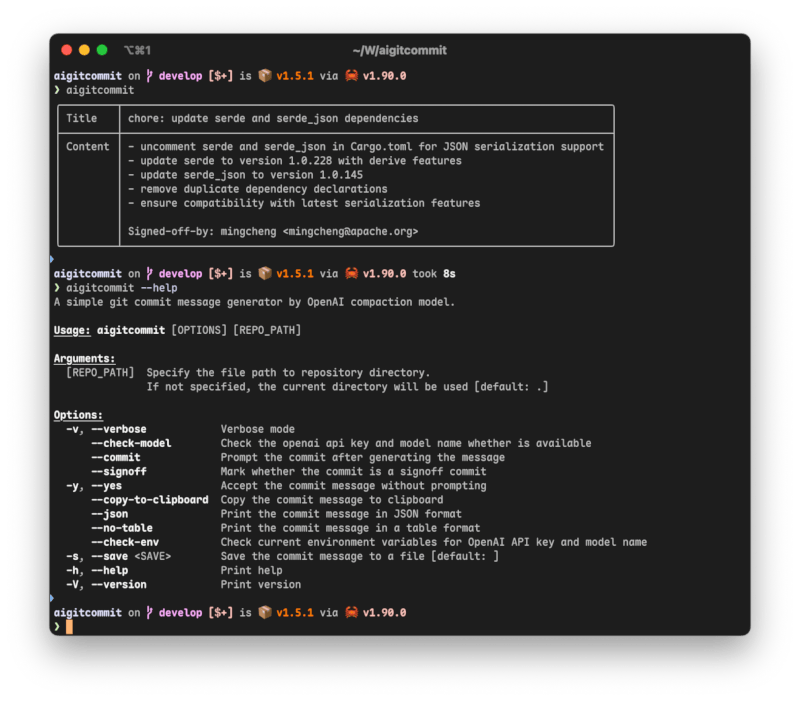Click the ⌥⌘1 shortcut indicator in title bar

[137, 50]
